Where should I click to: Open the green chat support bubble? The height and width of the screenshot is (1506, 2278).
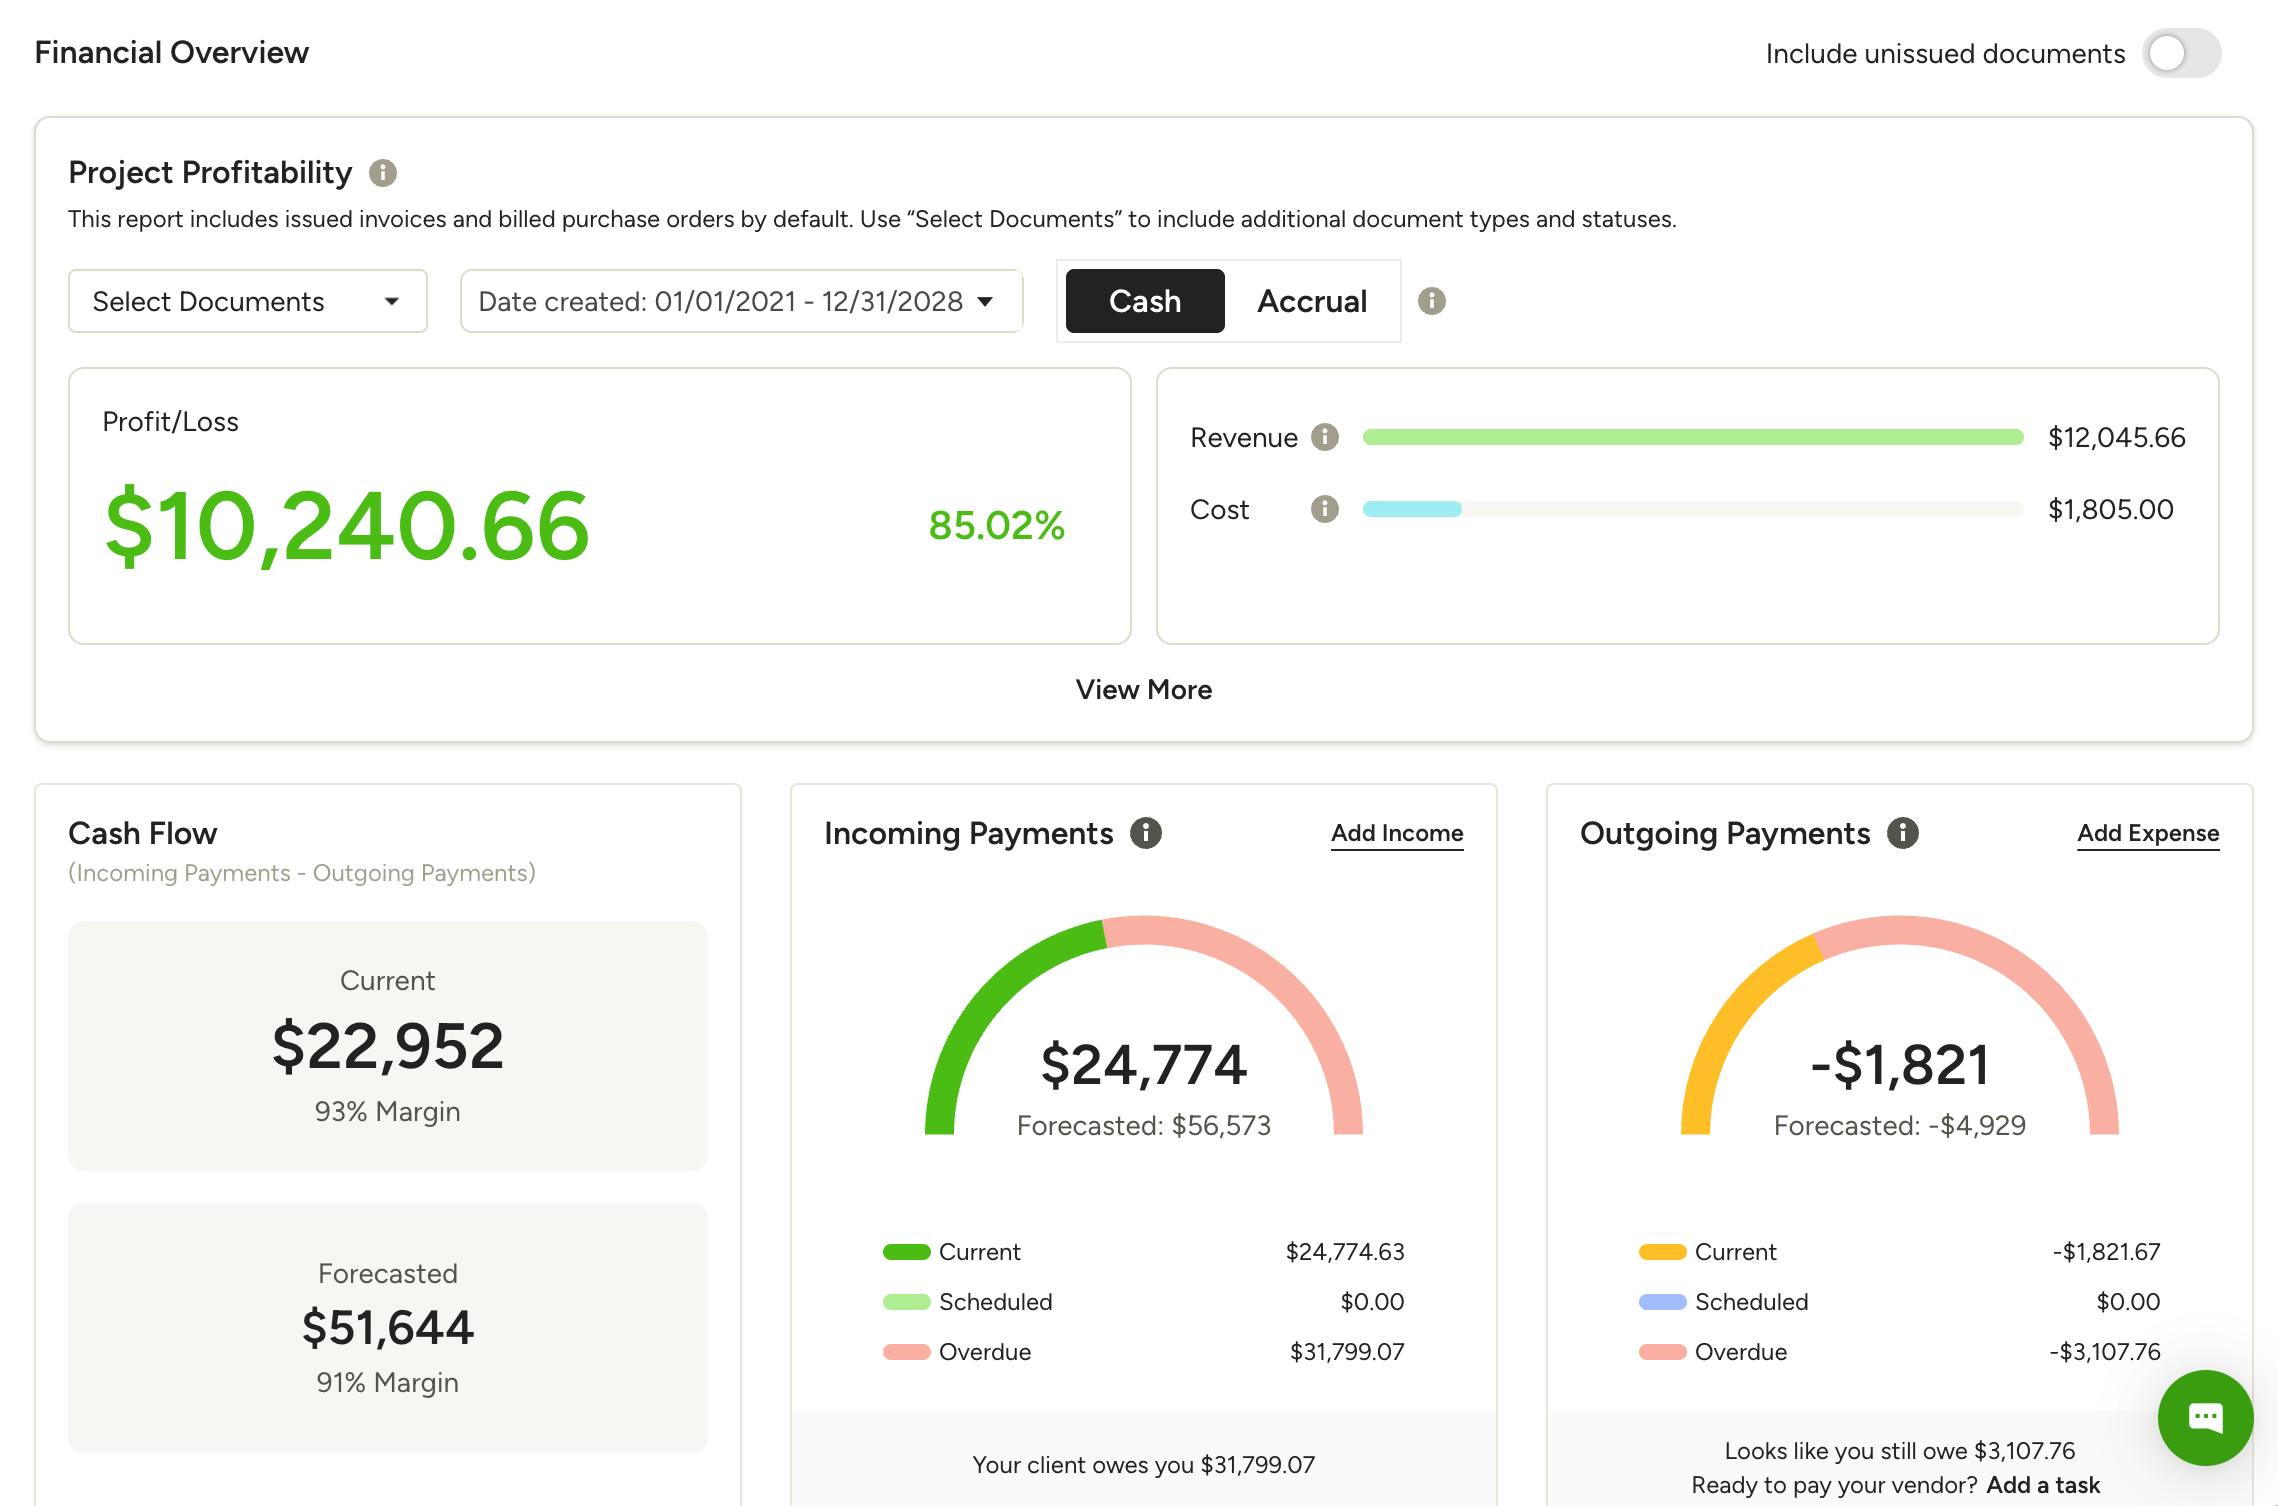point(2205,1417)
